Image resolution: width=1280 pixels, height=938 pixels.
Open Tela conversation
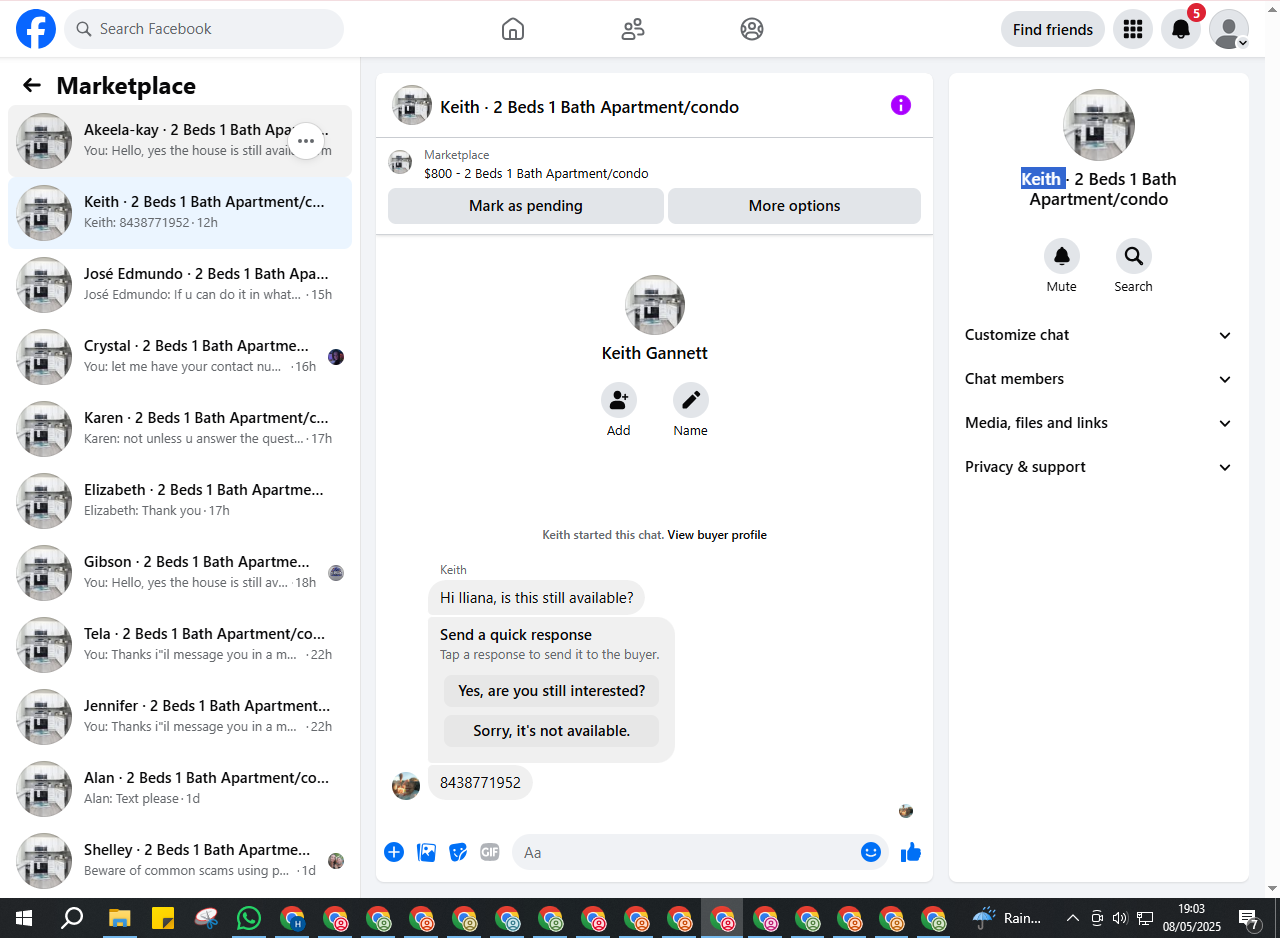click(180, 645)
